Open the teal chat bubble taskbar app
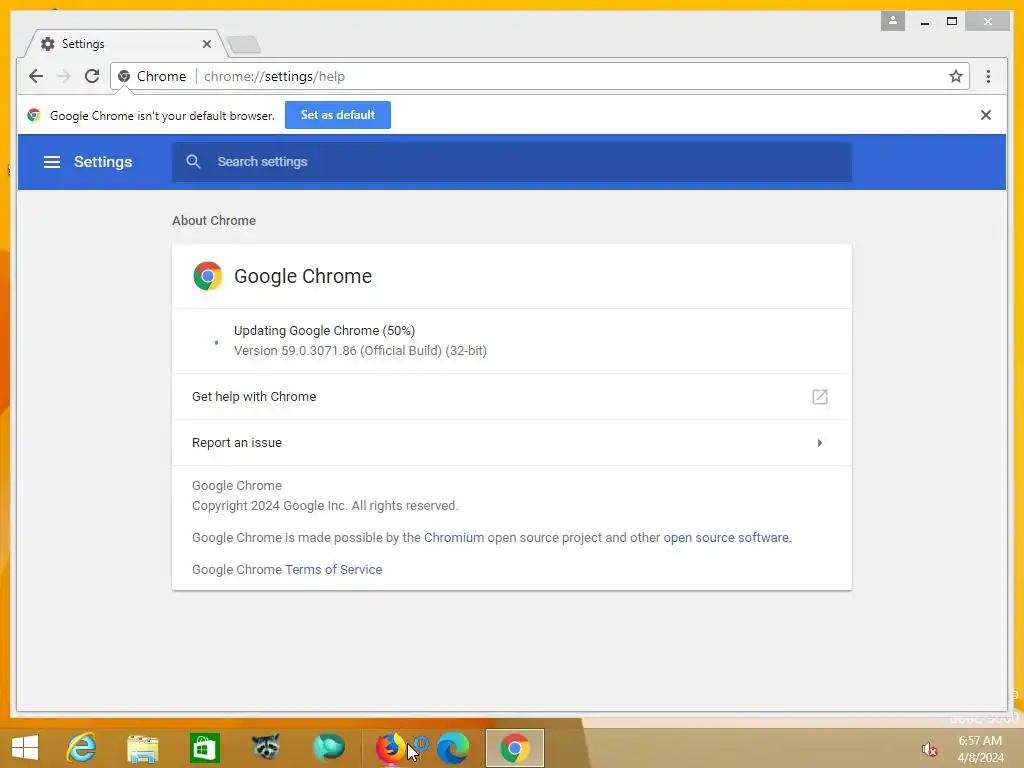The width and height of the screenshot is (1024, 768). [x=328, y=748]
